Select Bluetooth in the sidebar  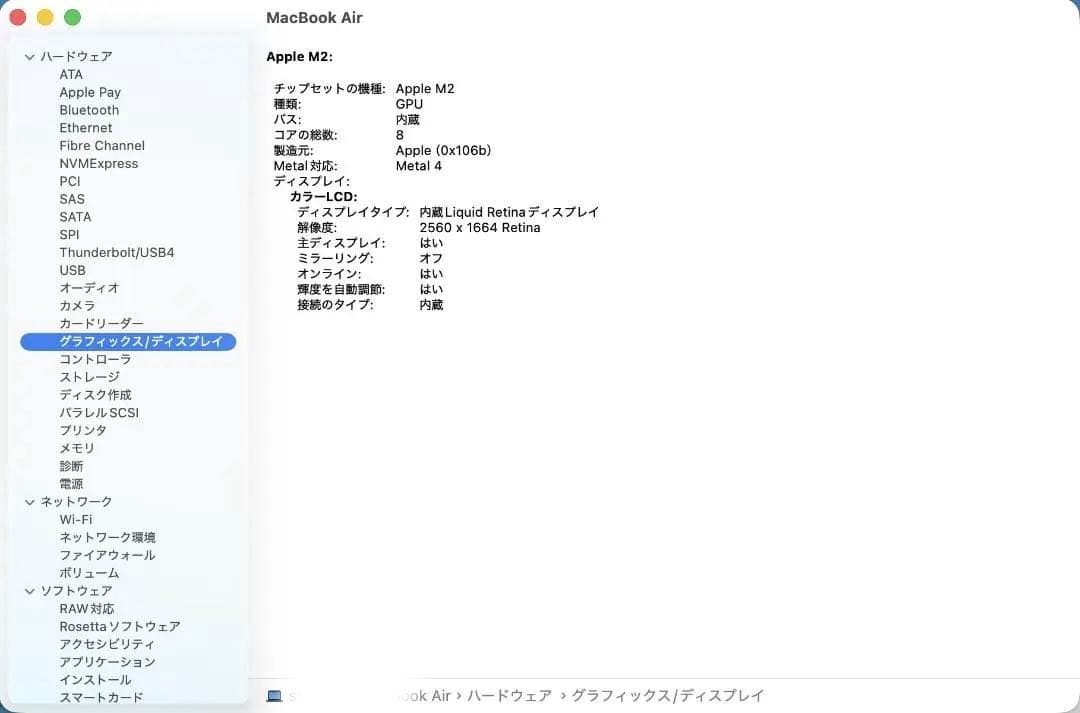click(89, 110)
